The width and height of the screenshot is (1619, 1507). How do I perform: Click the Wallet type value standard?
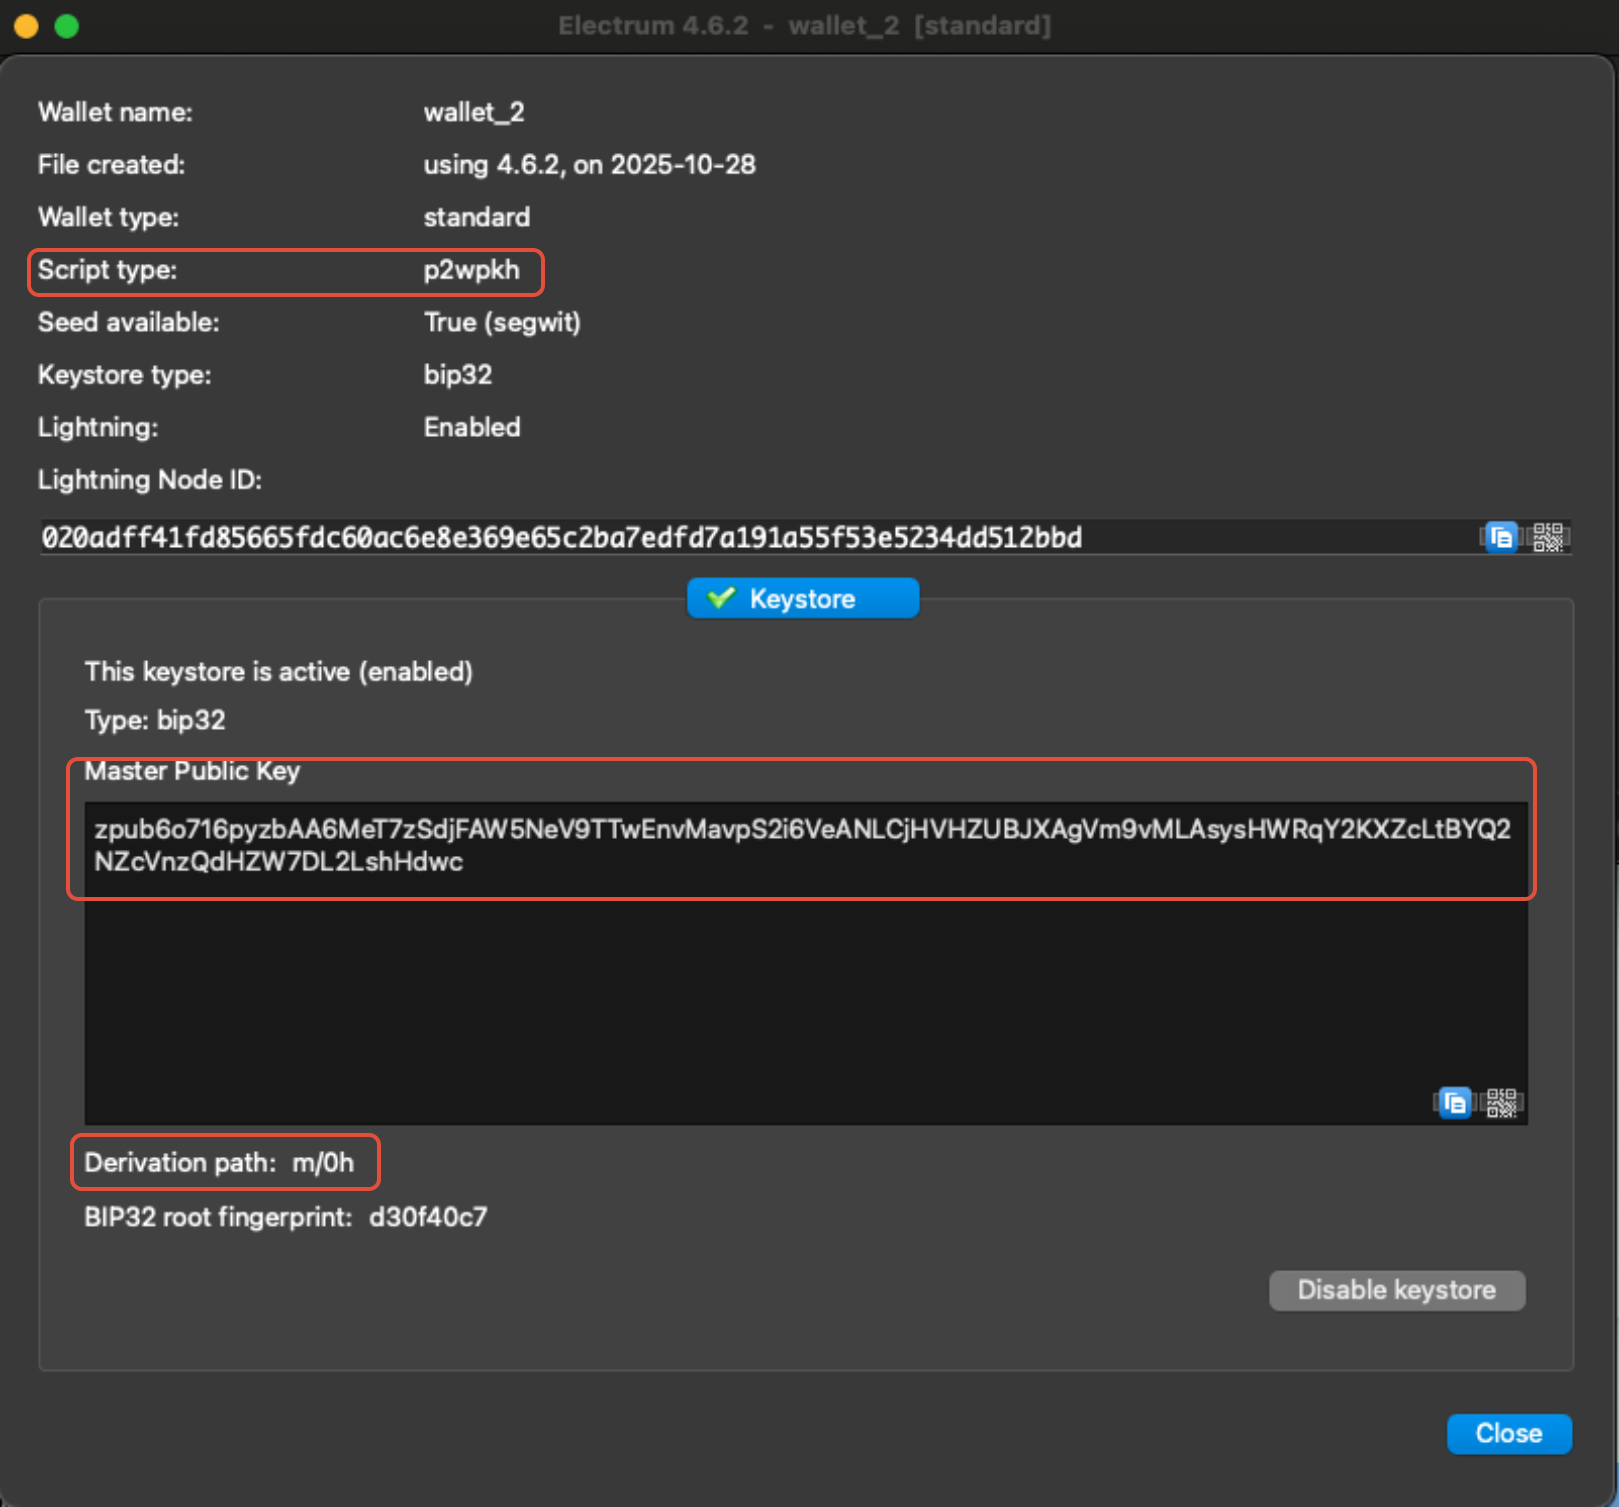click(477, 217)
